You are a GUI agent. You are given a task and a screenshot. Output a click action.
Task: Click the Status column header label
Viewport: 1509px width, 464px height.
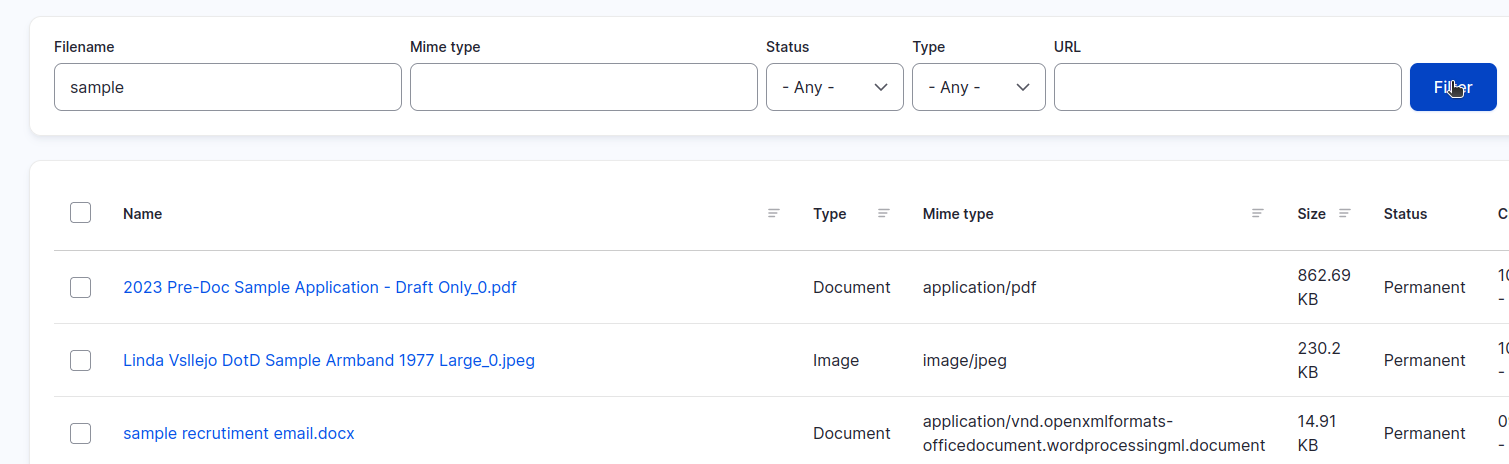point(1405,214)
